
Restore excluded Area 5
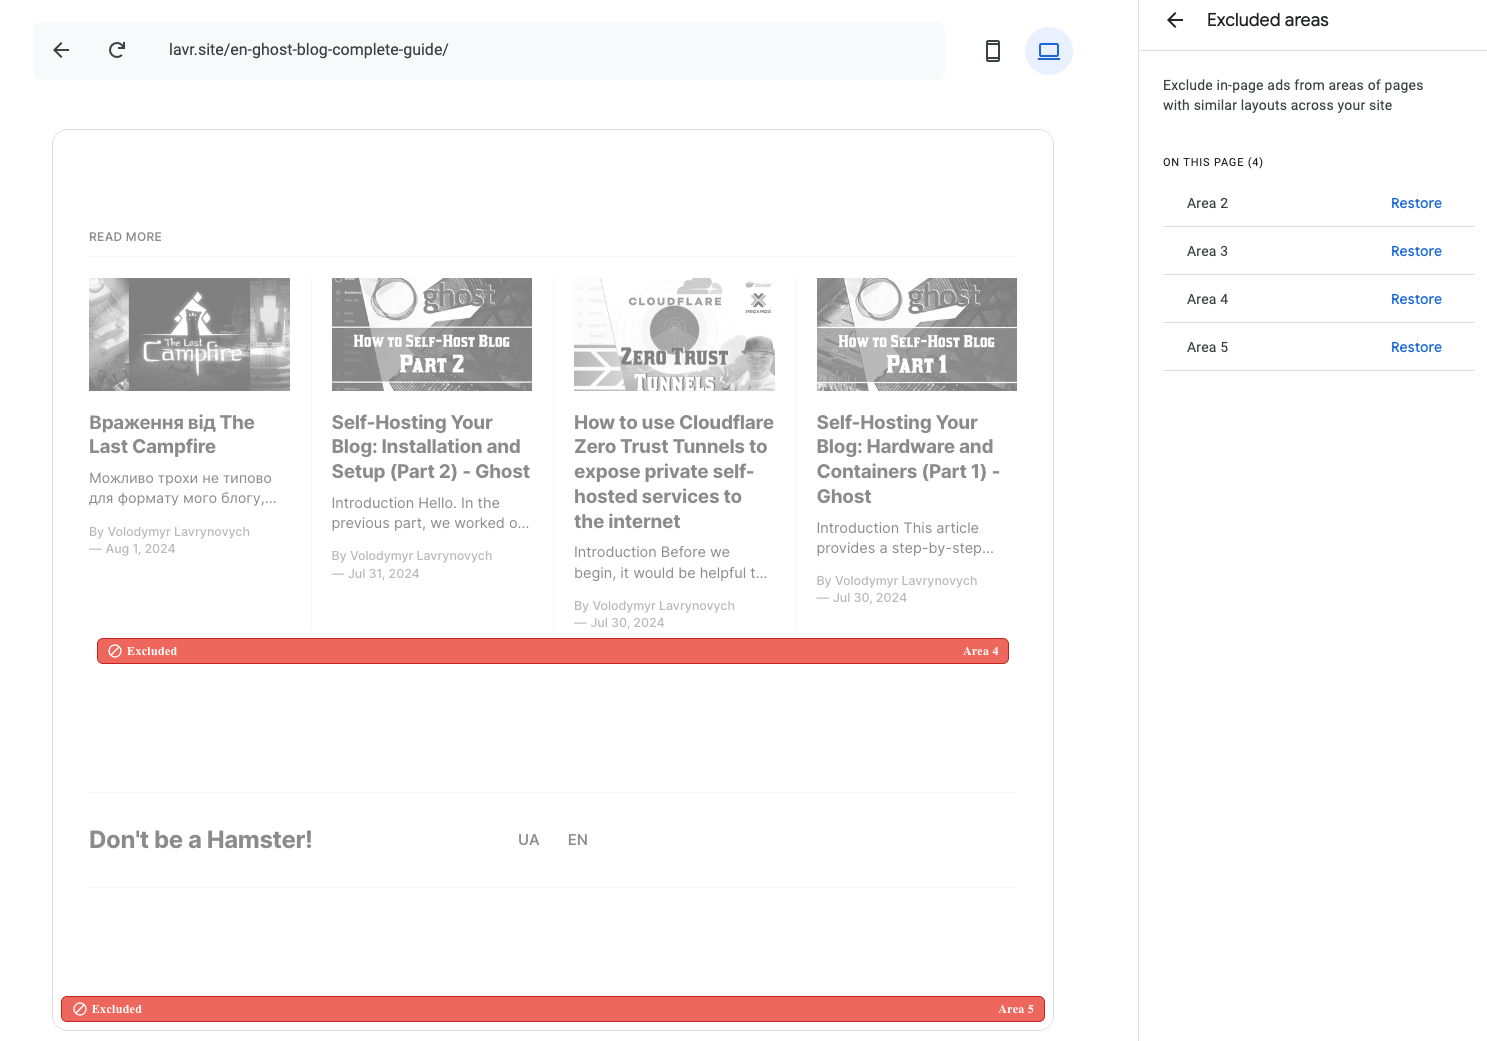1415,347
